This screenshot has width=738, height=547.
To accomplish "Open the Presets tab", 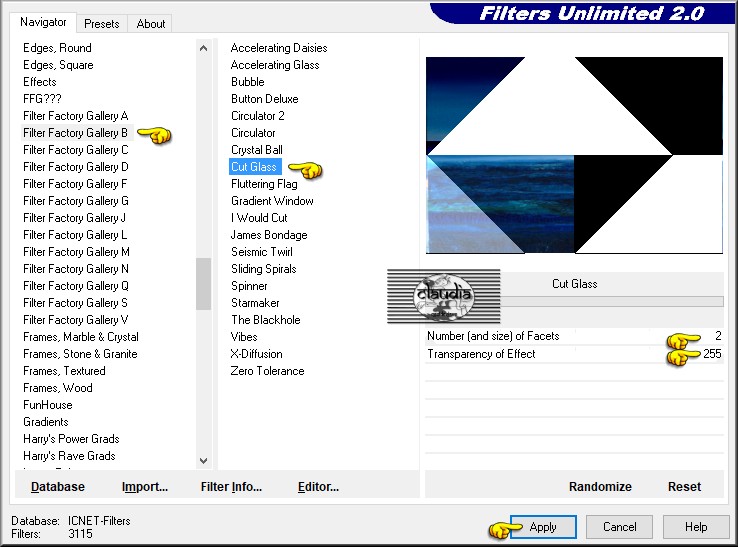I will click(102, 24).
